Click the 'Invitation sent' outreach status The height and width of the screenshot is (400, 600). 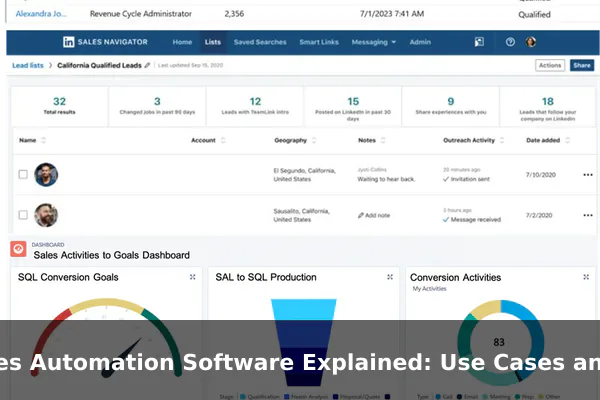click(x=466, y=179)
